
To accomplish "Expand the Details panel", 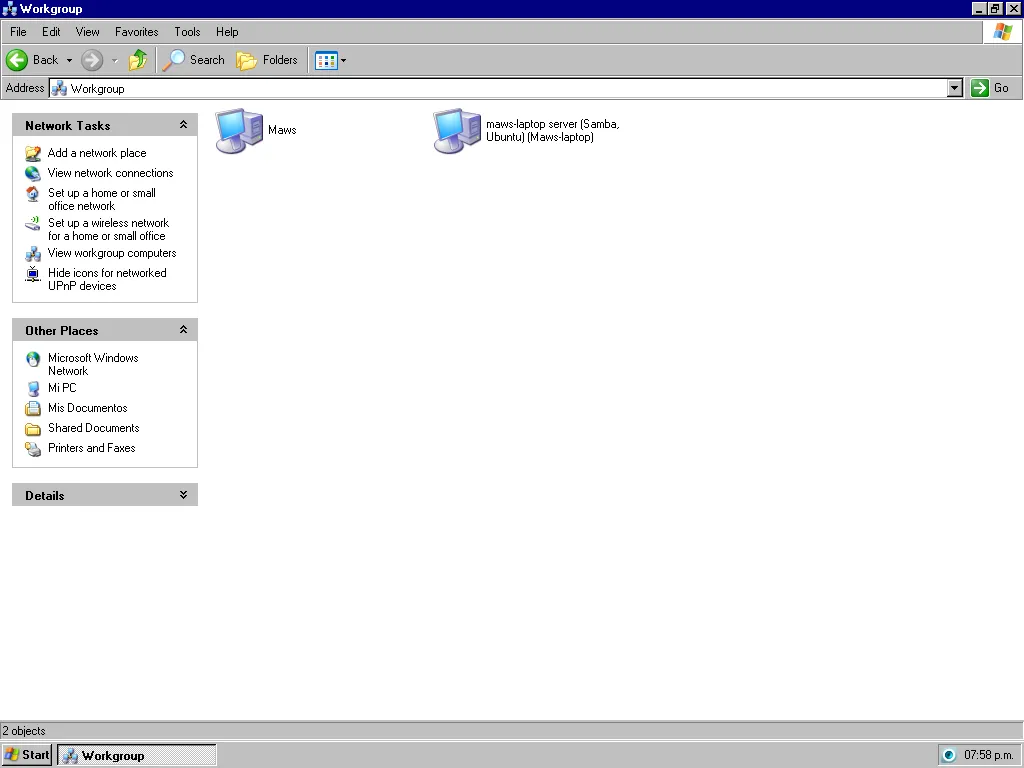I will tap(184, 495).
